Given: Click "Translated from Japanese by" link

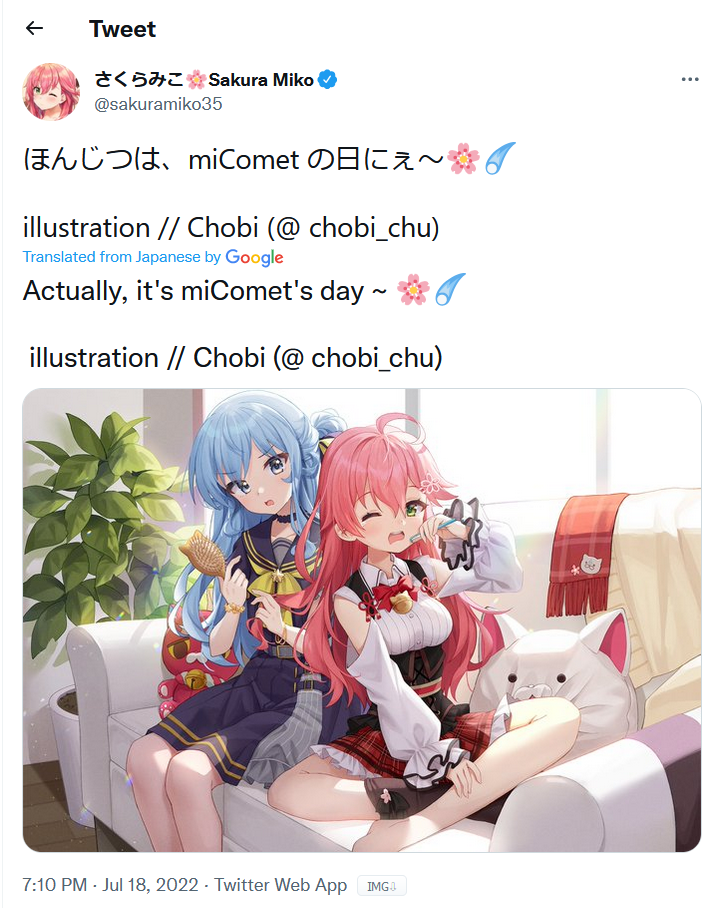Looking at the screenshot, I should [x=122, y=257].
